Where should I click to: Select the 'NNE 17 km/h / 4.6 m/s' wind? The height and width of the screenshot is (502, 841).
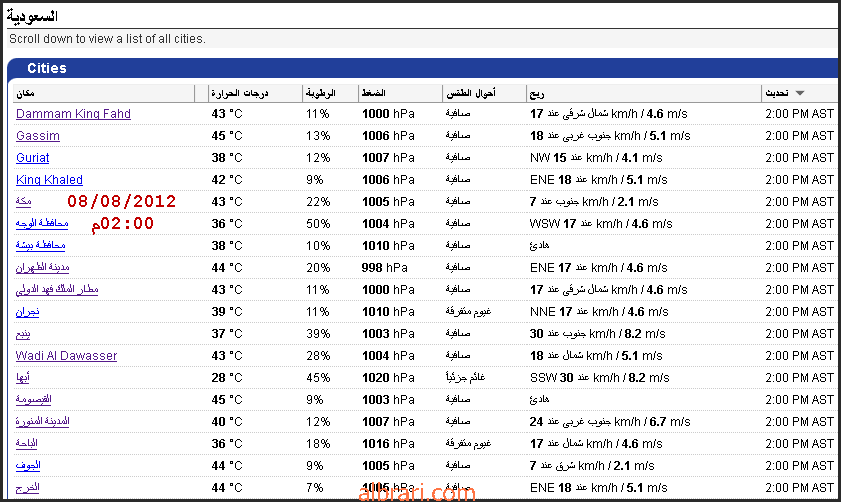pos(599,312)
